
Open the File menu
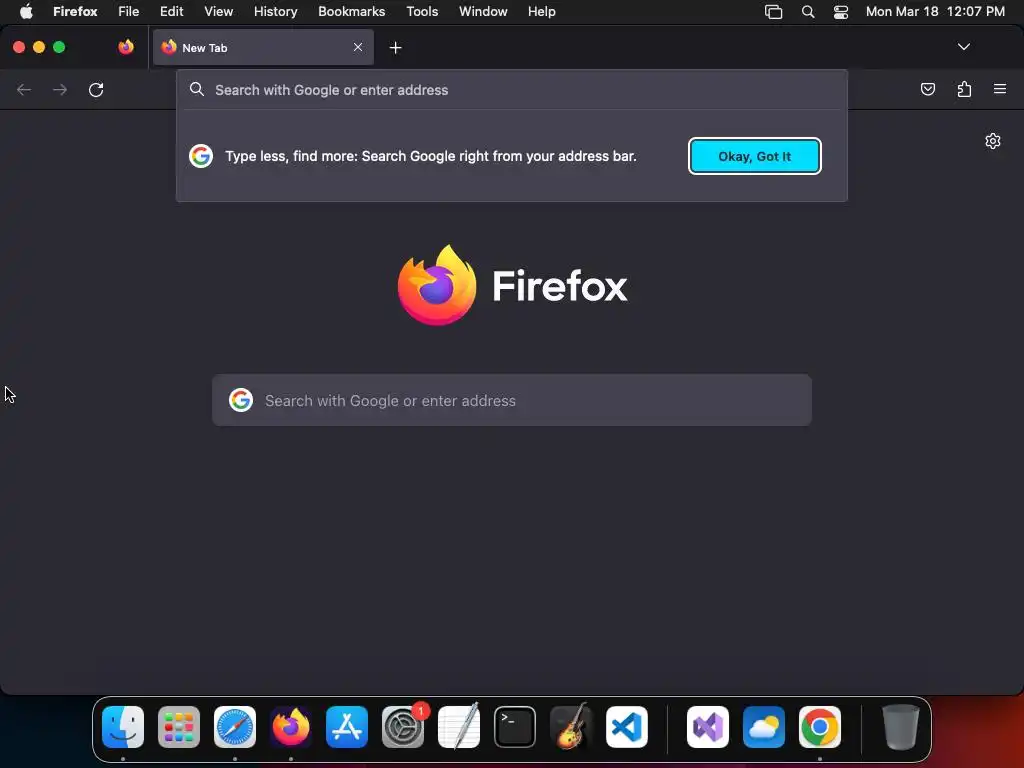[x=129, y=11]
